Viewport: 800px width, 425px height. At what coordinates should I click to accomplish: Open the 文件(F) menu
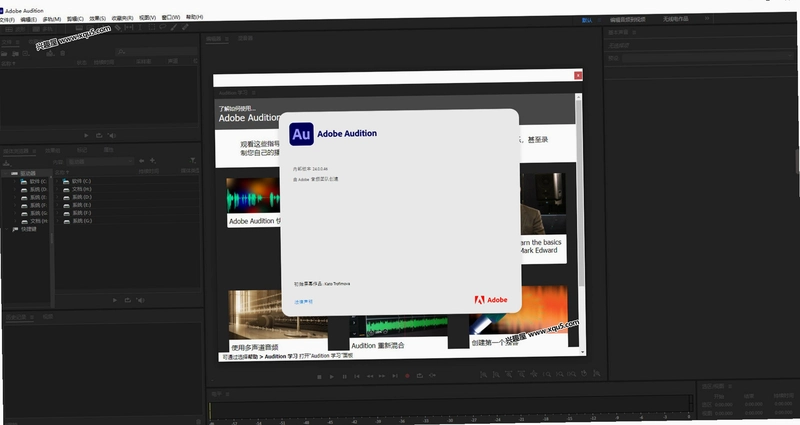coord(7,20)
